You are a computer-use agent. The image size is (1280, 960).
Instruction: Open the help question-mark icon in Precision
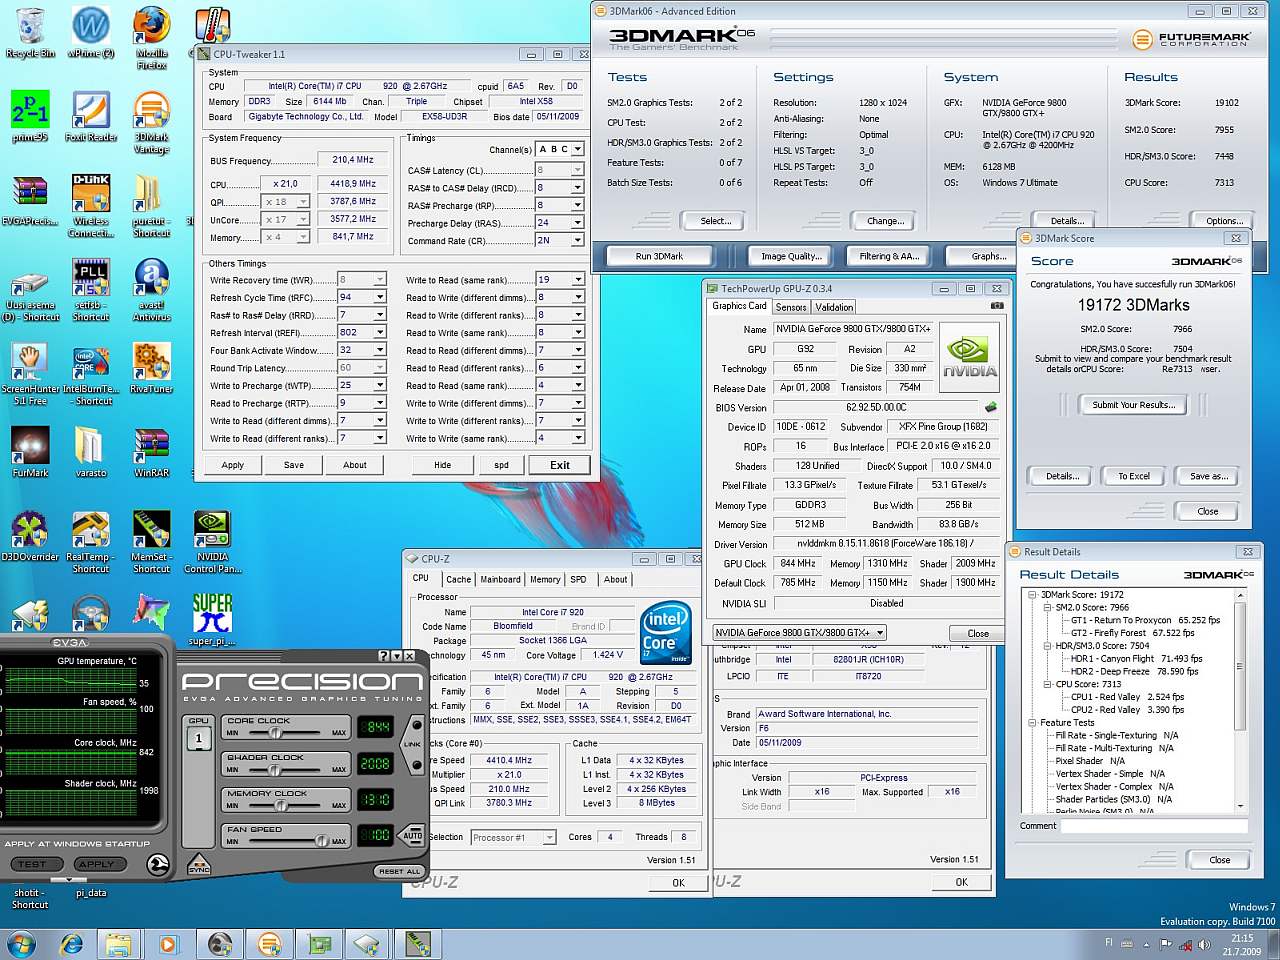pyautogui.click(x=384, y=655)
